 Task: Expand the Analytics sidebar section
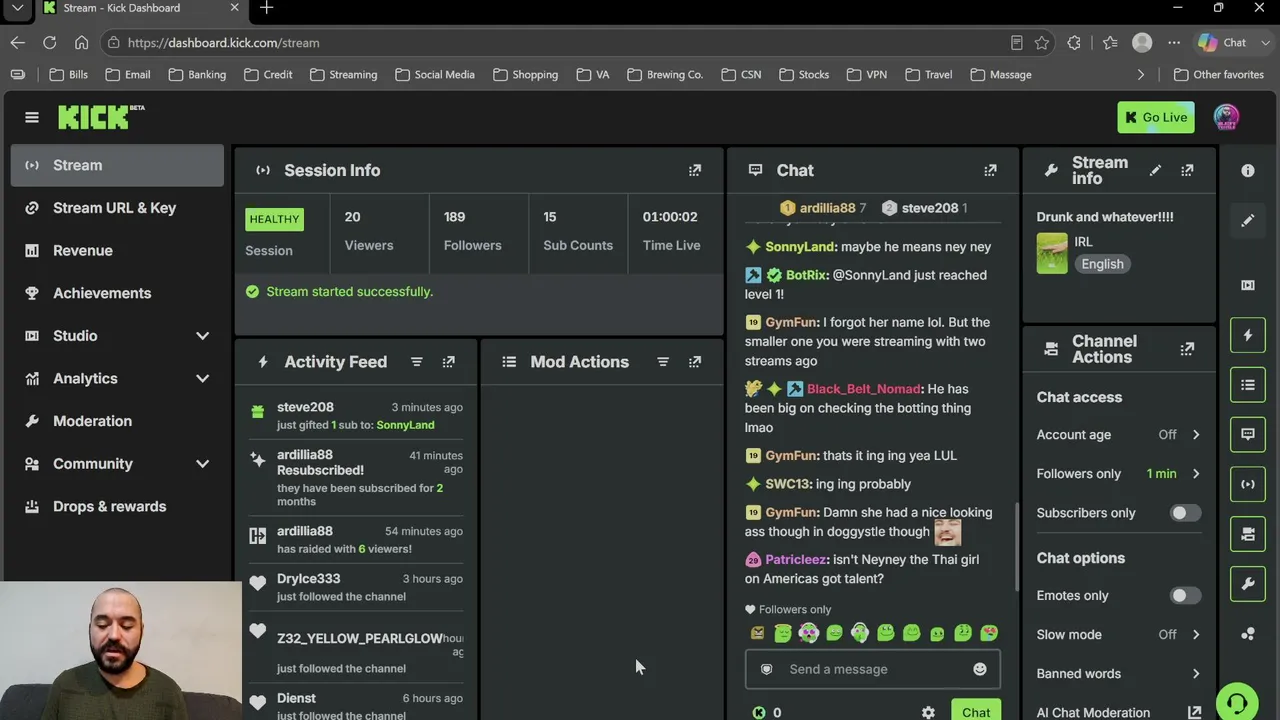click(x=203, y=379)
